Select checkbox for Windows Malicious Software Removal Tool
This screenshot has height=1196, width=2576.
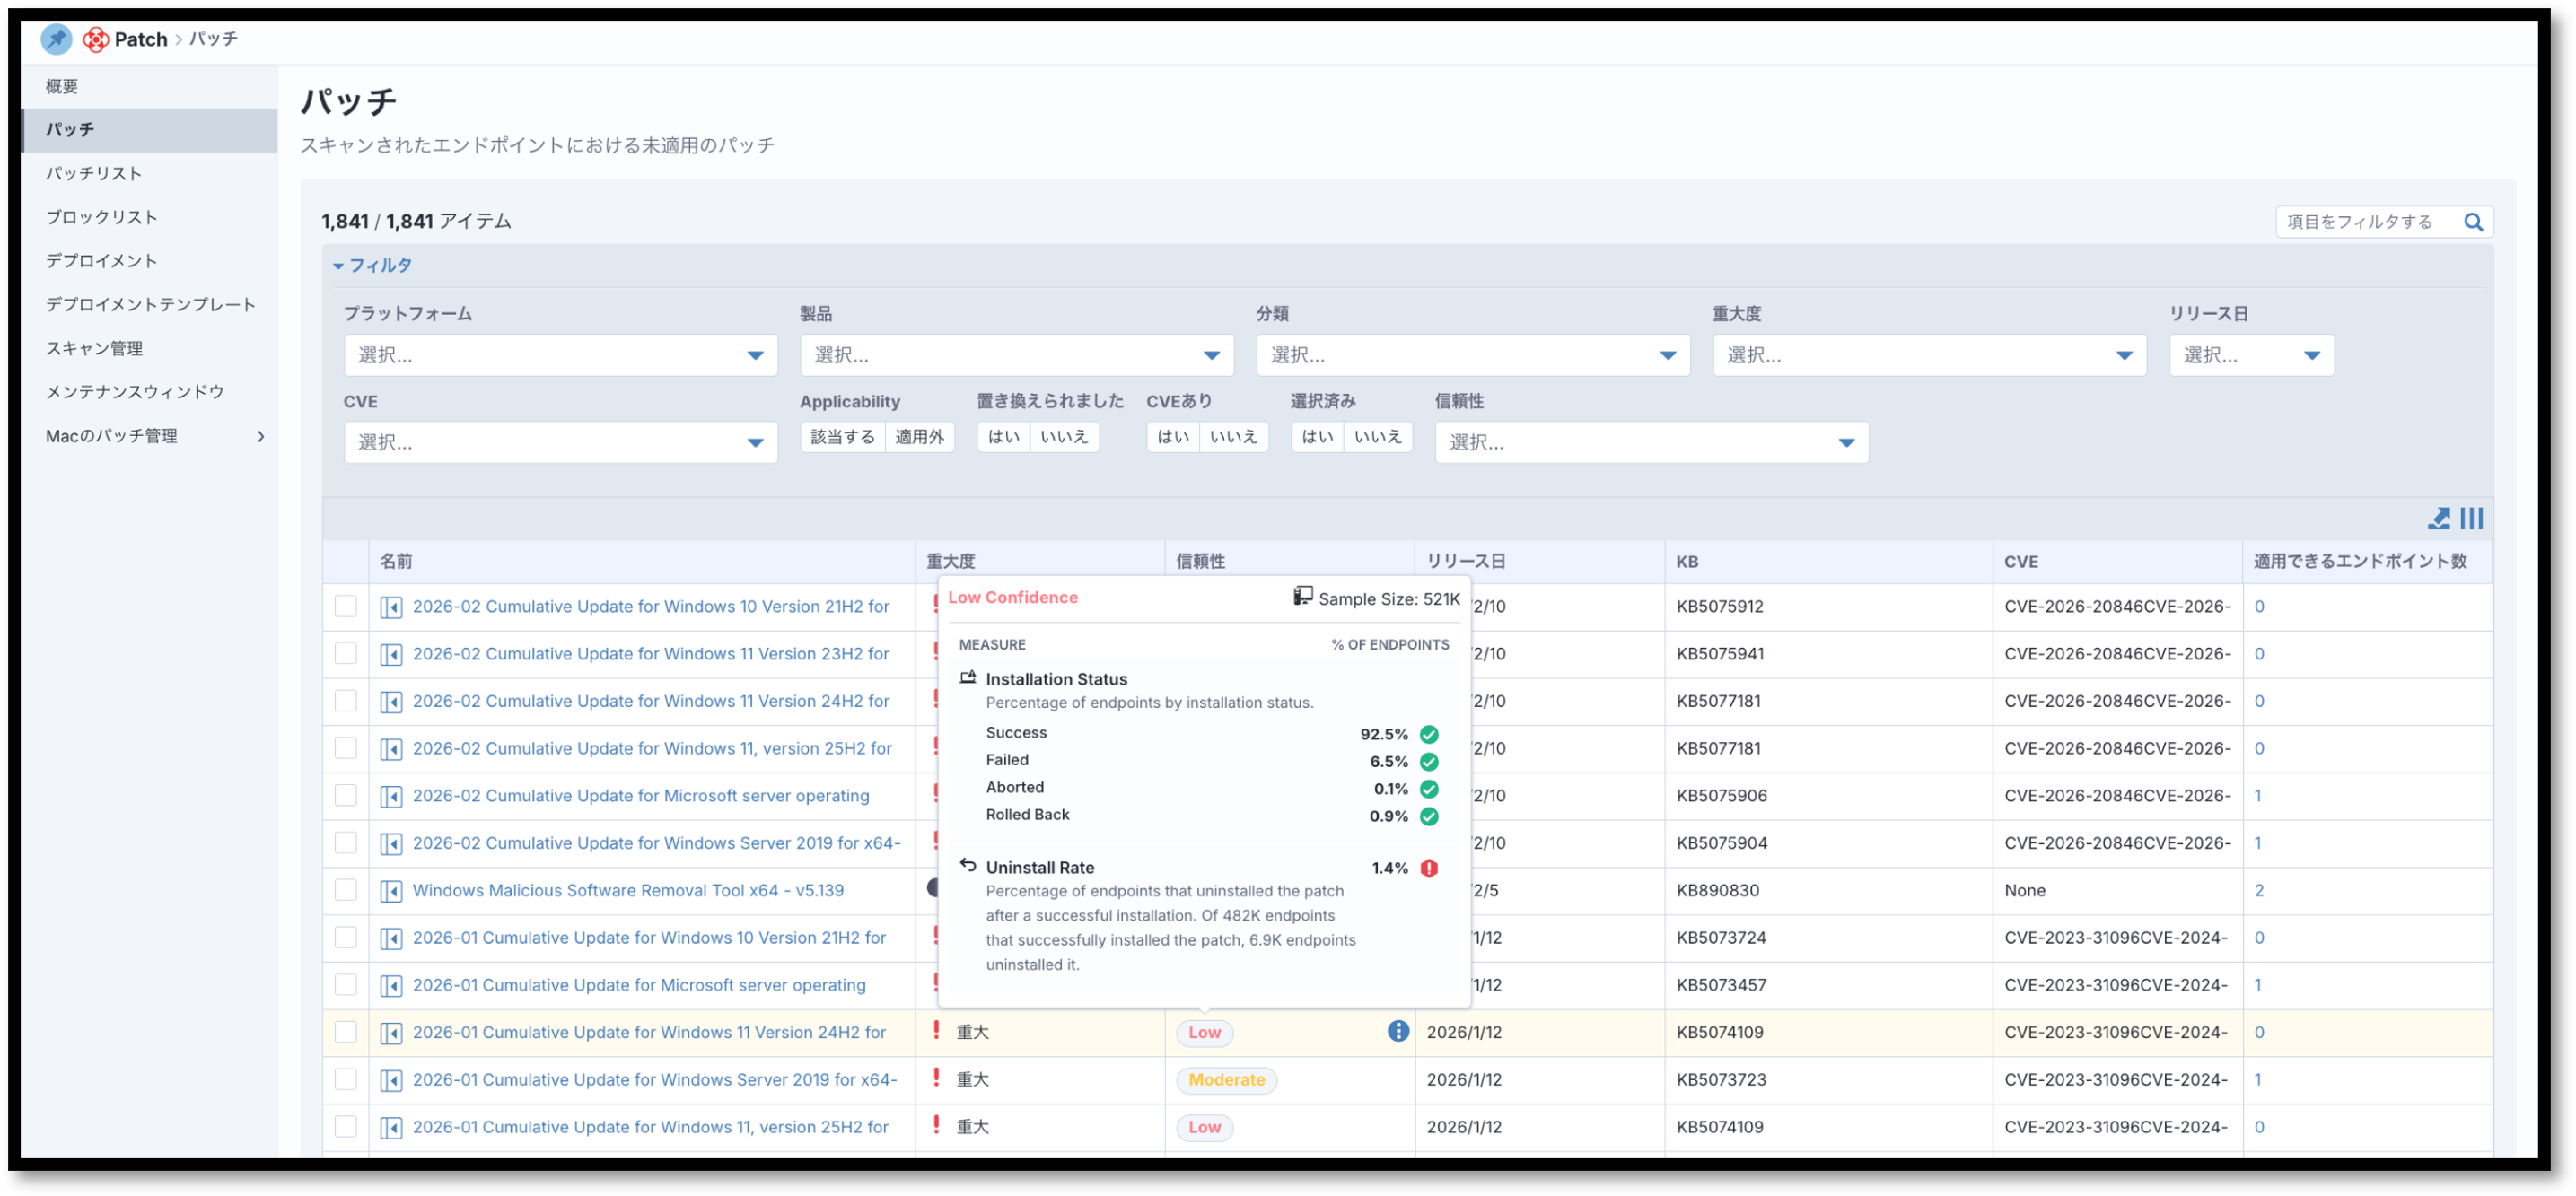346,890
